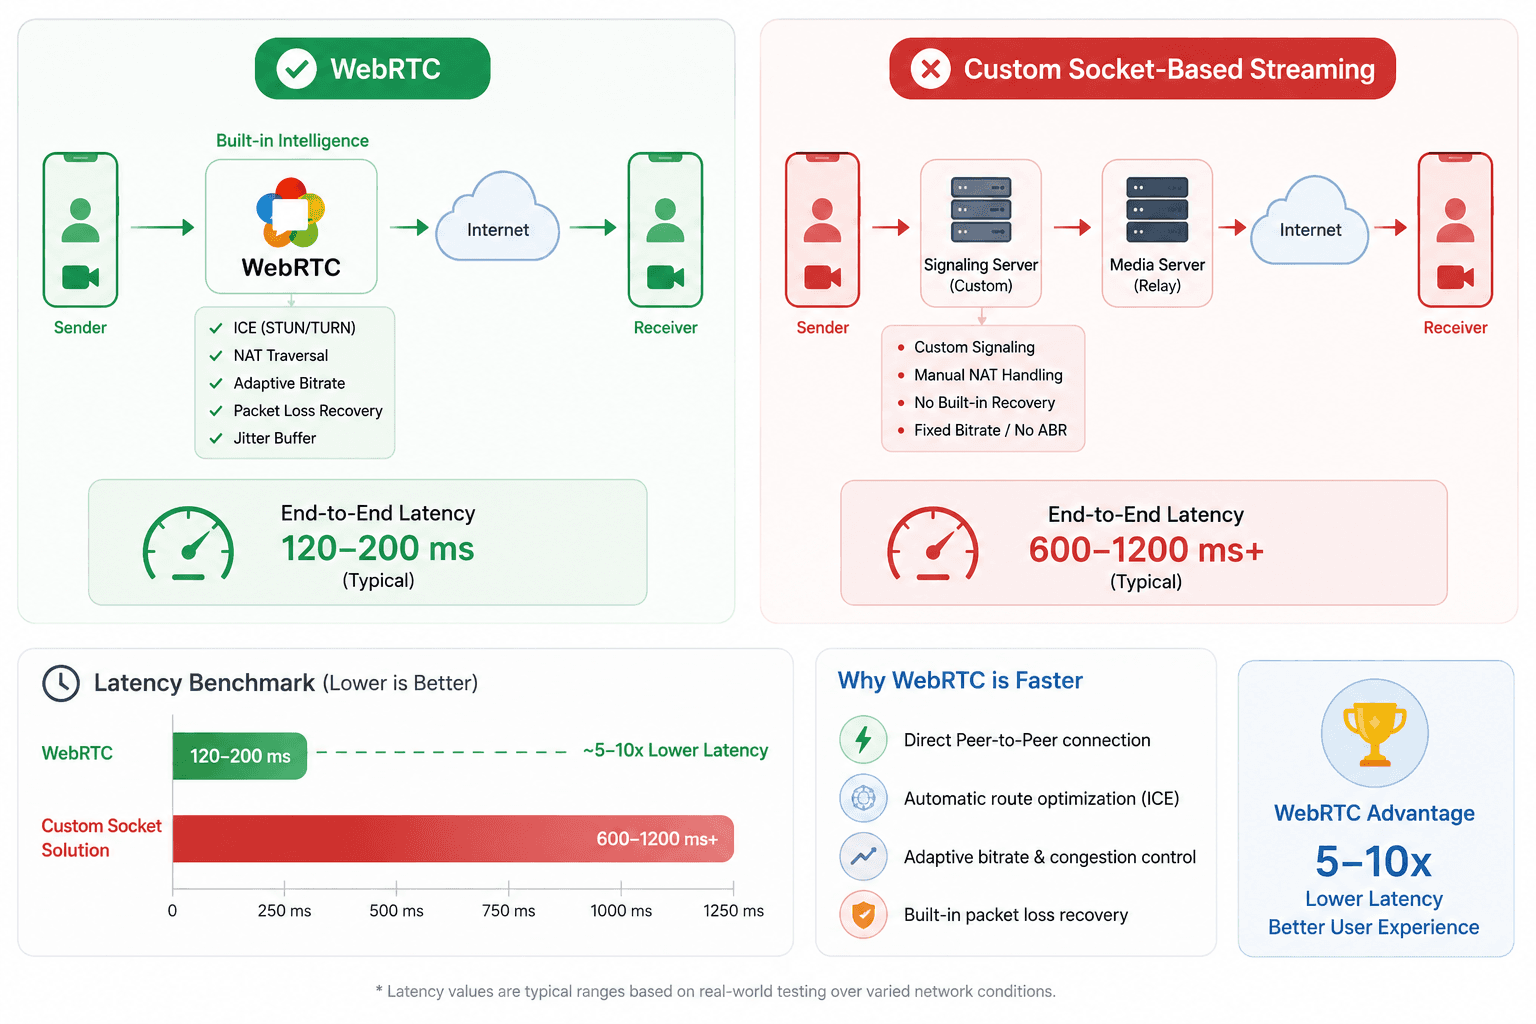
Task: Click the checkmark beside Jitter Buffer
Action: [216, 438]
